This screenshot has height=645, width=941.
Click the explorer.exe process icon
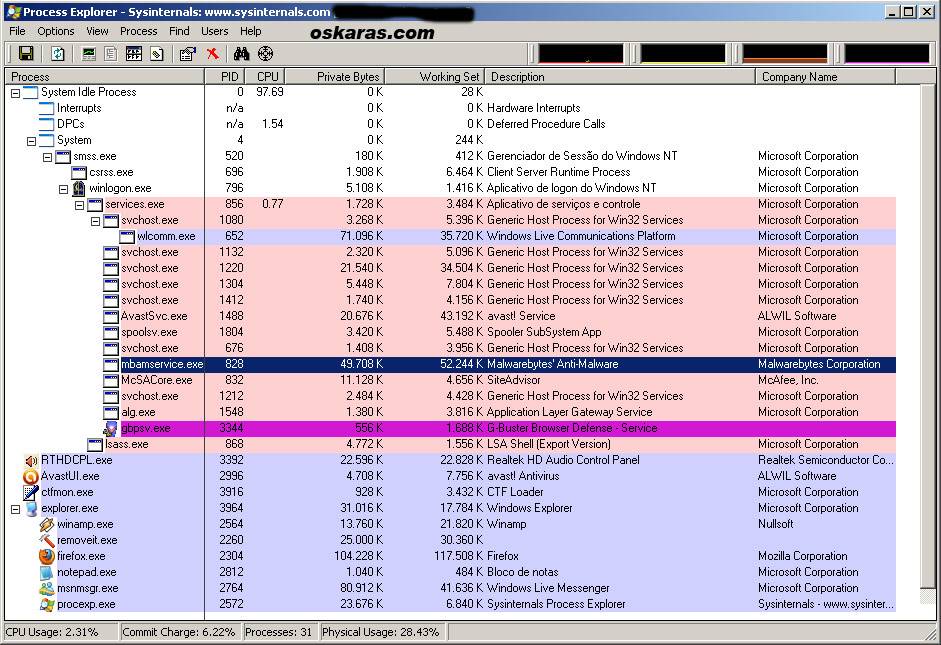pyautogui.click(x=31, y=508)
